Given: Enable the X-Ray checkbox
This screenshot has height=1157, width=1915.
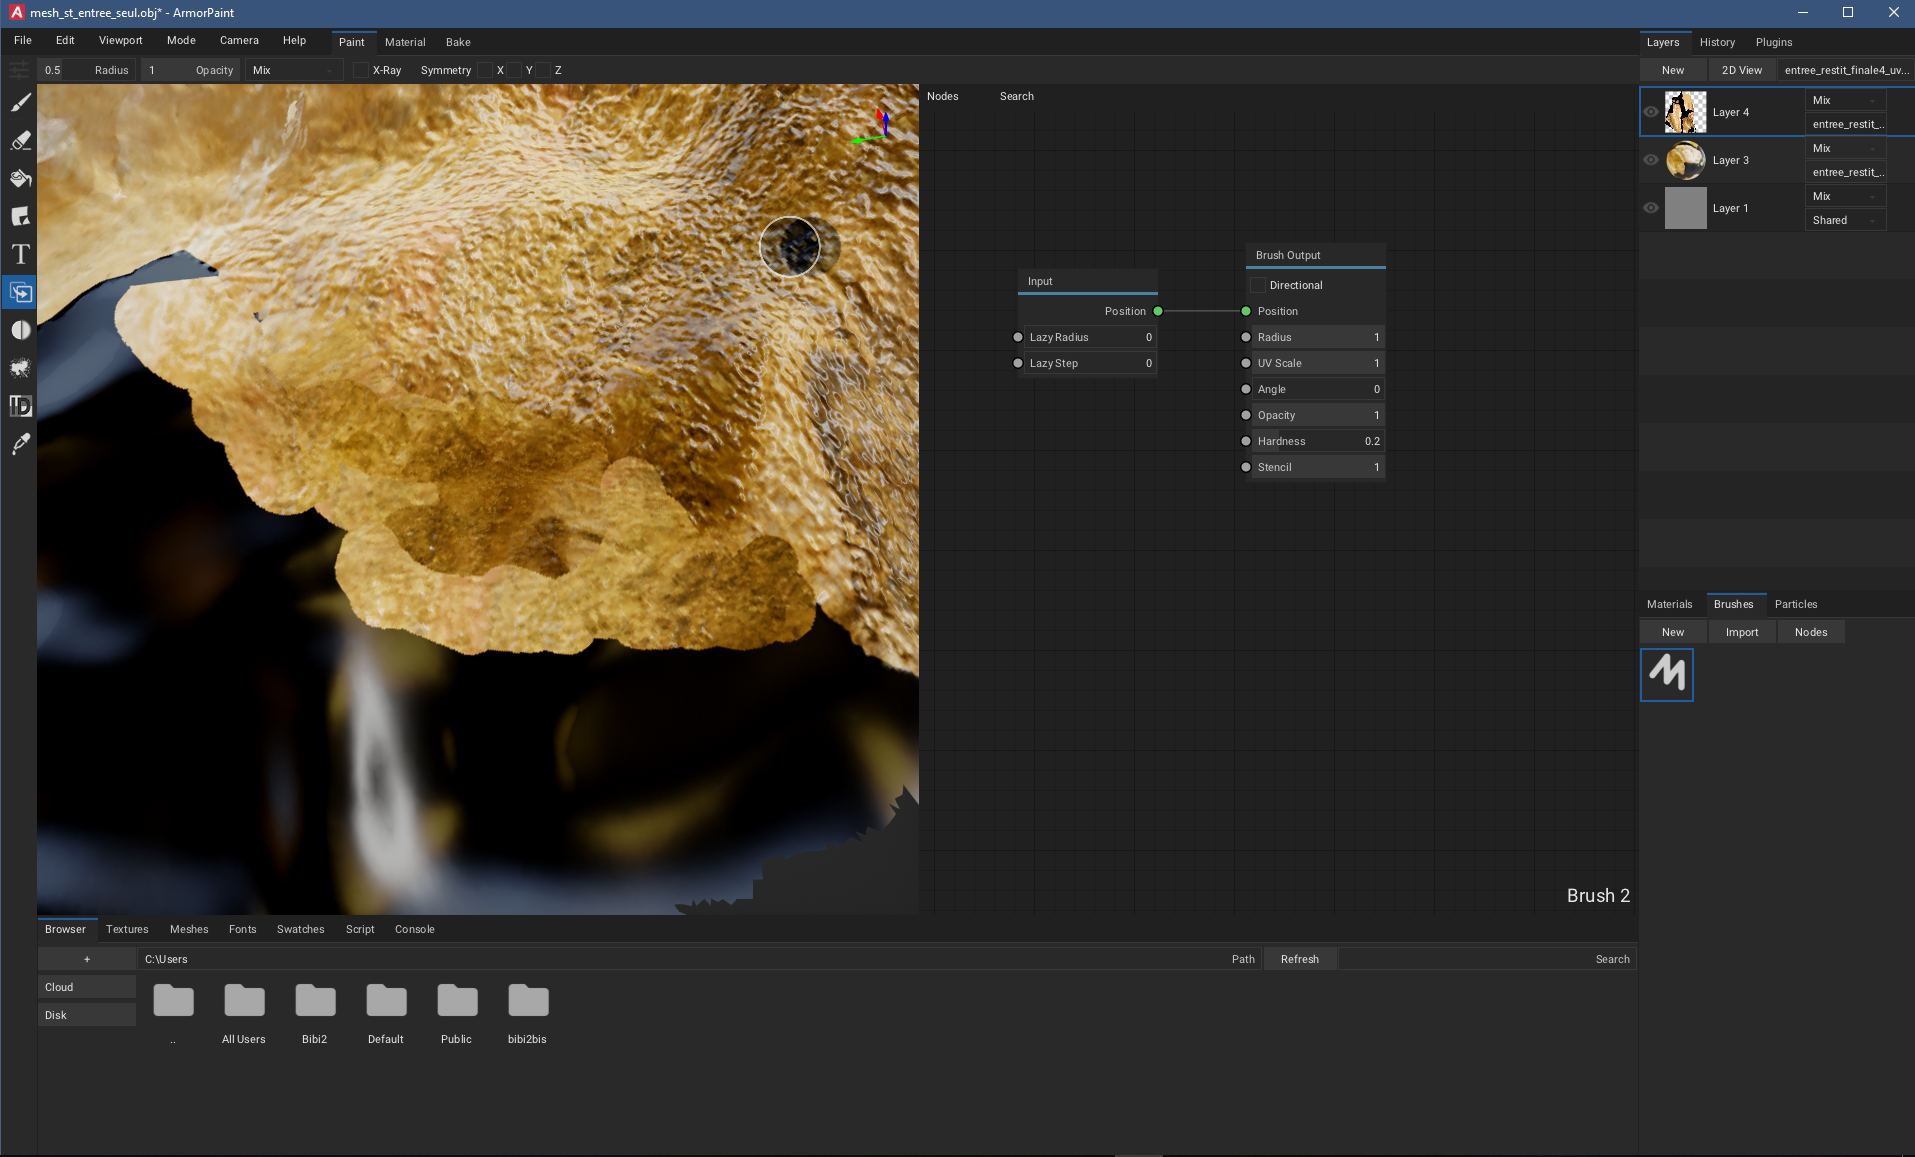Looking at the screenshot, I should [361, 70].
